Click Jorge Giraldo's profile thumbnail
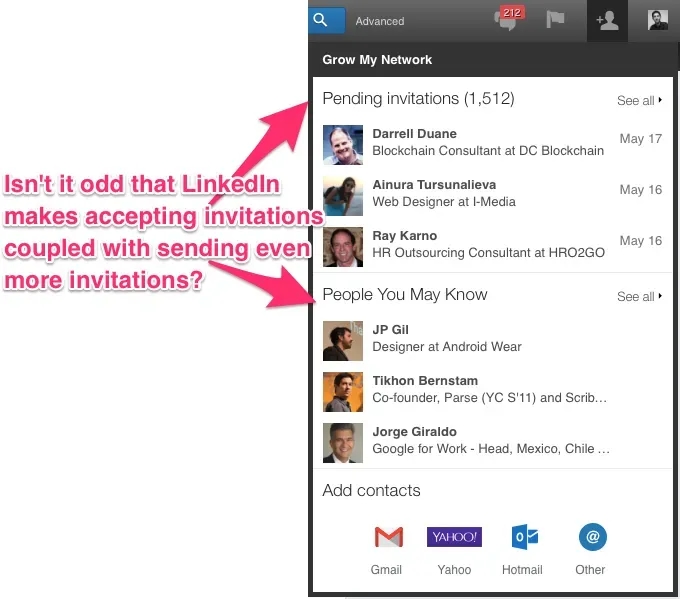680x599 pixels. coord(343,443)
